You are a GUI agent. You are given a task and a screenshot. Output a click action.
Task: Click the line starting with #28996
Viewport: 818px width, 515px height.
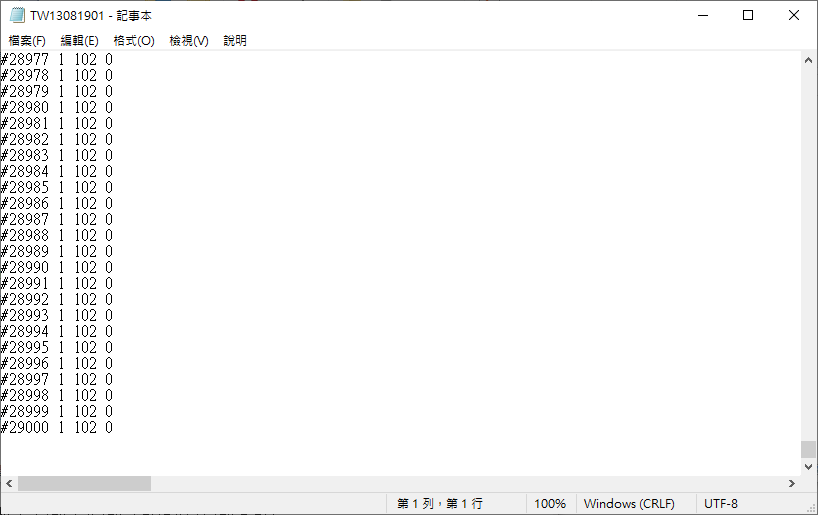click(x=56, y=364)
